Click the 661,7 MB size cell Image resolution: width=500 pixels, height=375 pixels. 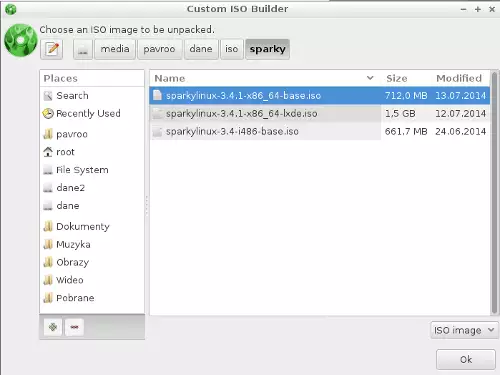(x=406, y=132)
